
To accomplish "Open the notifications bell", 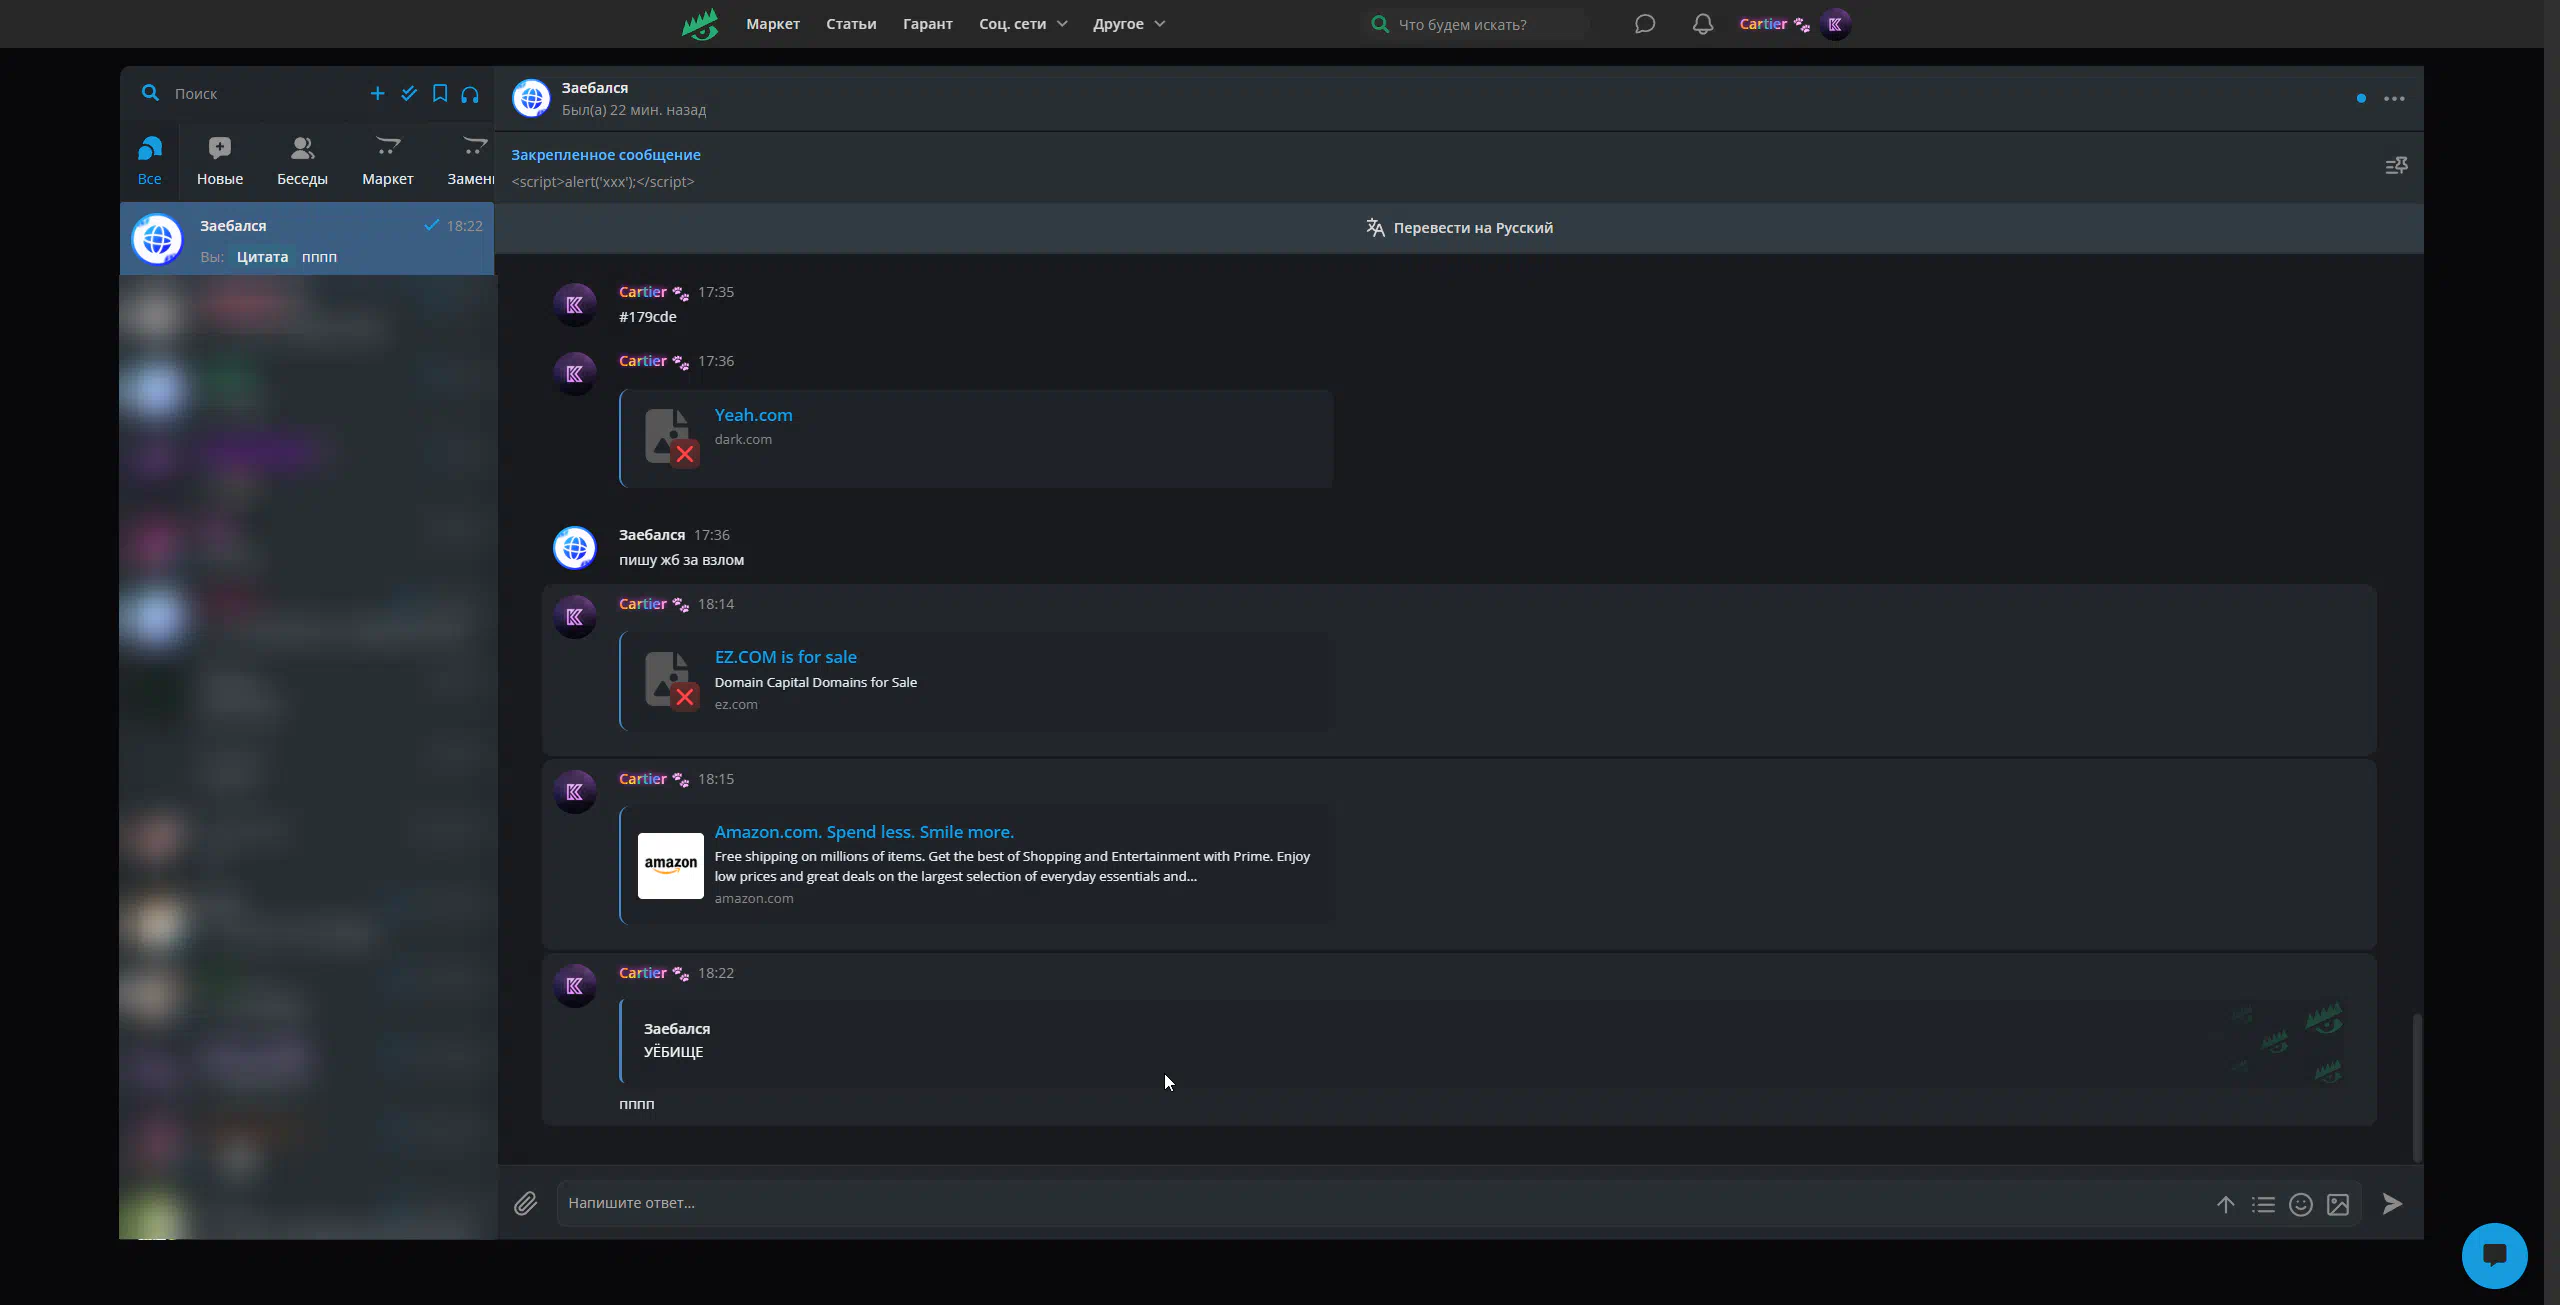I will point(1703,24).
